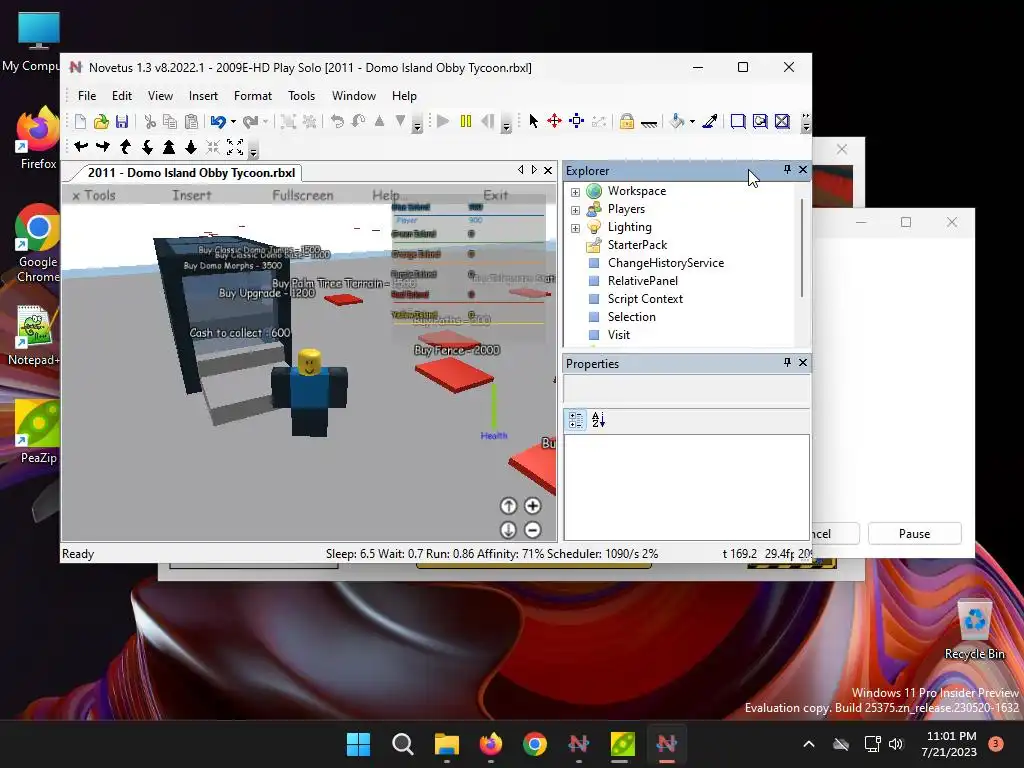Screen dimensions: 1024x768
Task: Click the Explorer panel vertical scrollbar
Action: [801, 248]
